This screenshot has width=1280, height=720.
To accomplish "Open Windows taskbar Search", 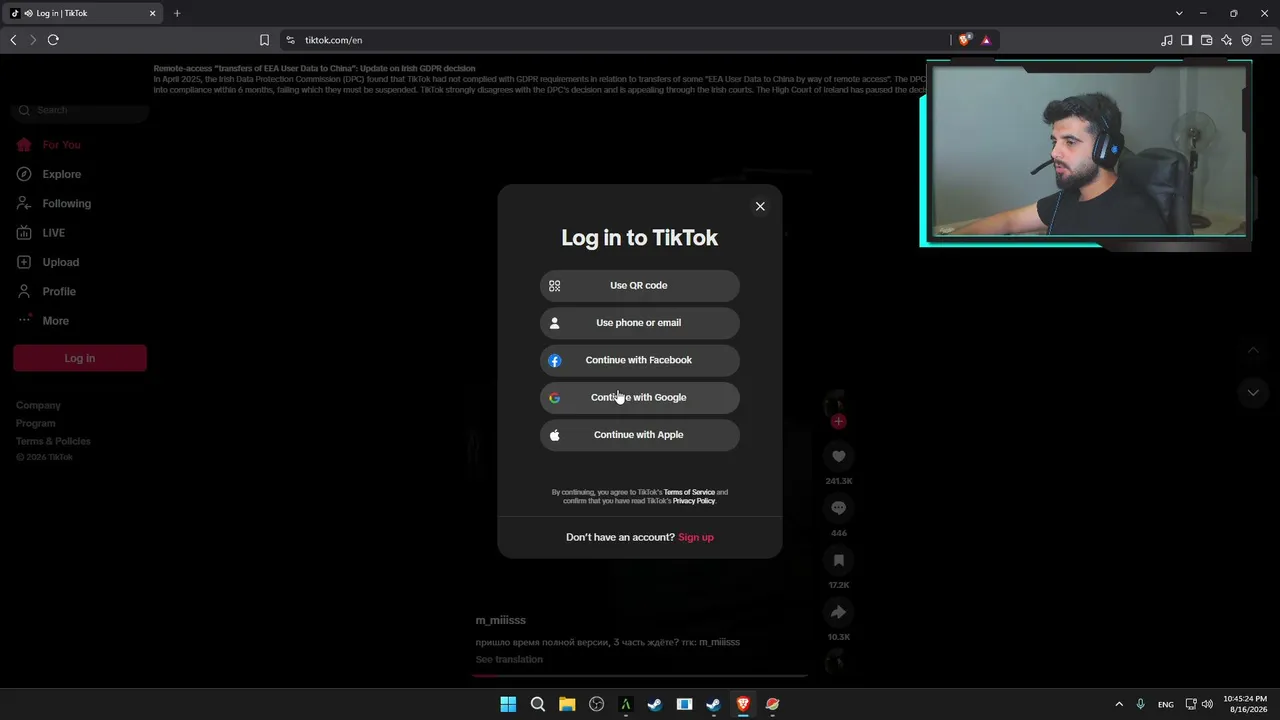I will pos(538,704).
